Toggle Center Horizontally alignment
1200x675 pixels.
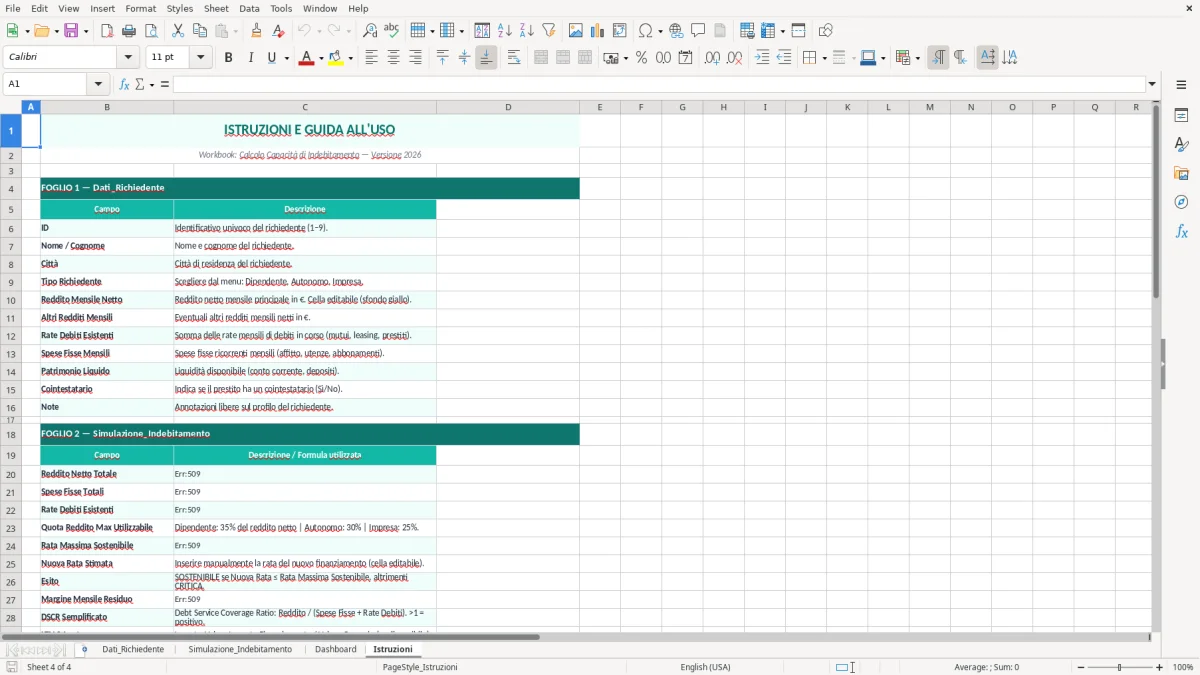click(x=393, y=58)
